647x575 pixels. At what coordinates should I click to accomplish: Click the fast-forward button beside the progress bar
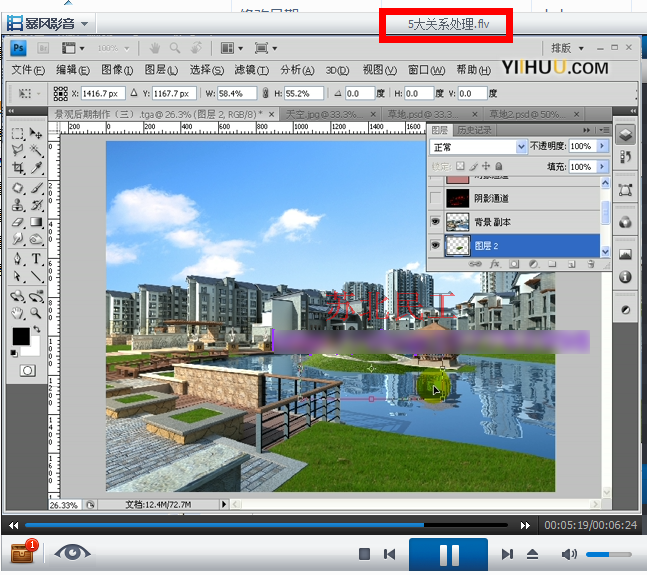[x=525, y=526]
